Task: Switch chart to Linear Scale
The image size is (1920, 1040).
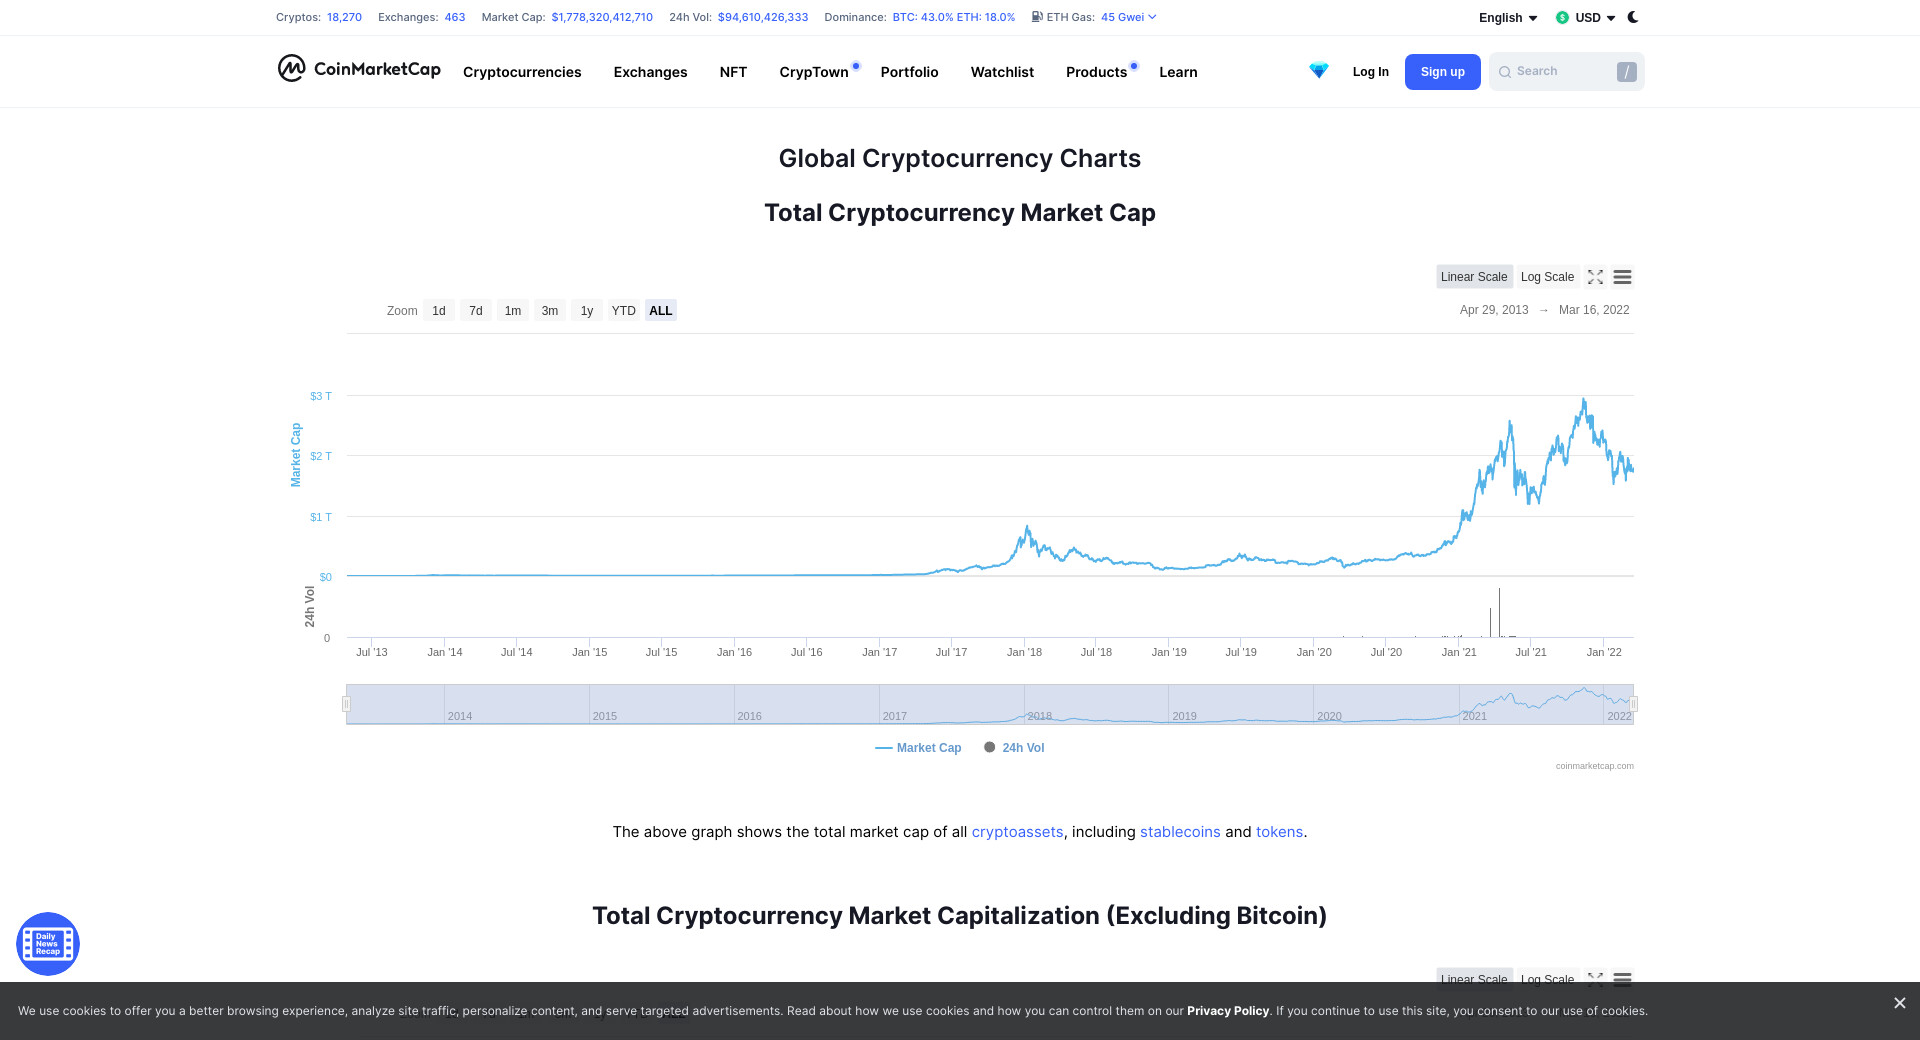Action: pos(1474,277)
